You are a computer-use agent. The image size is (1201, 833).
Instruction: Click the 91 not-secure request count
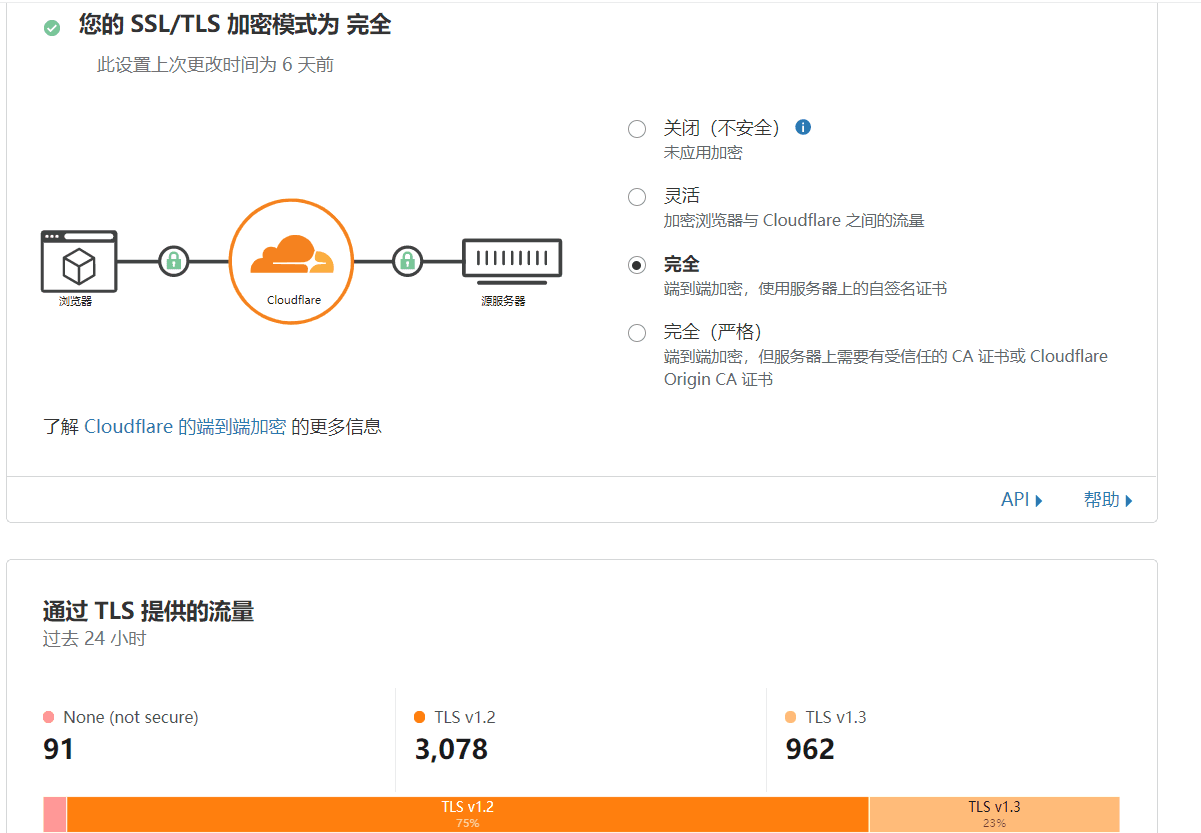59,749
